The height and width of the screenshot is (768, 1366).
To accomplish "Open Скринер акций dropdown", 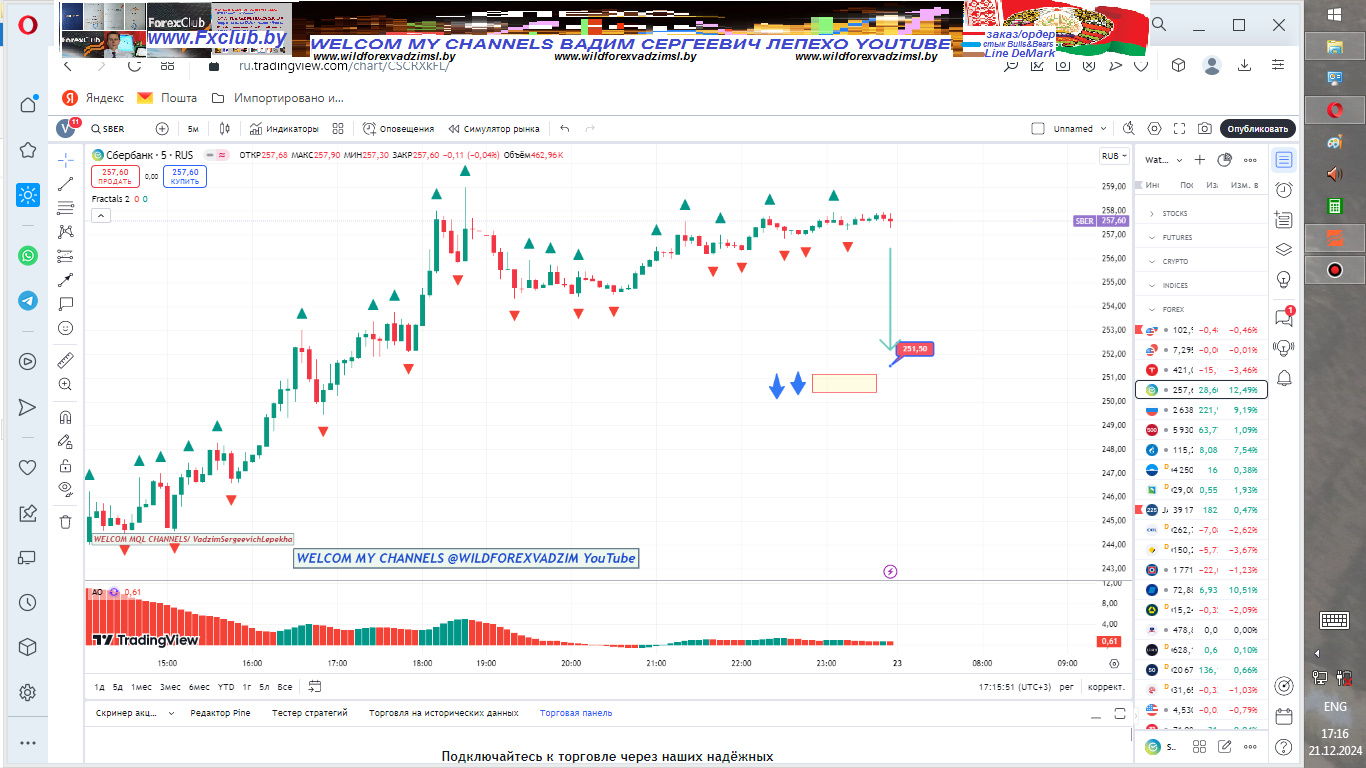I will (x=135, y=713).
